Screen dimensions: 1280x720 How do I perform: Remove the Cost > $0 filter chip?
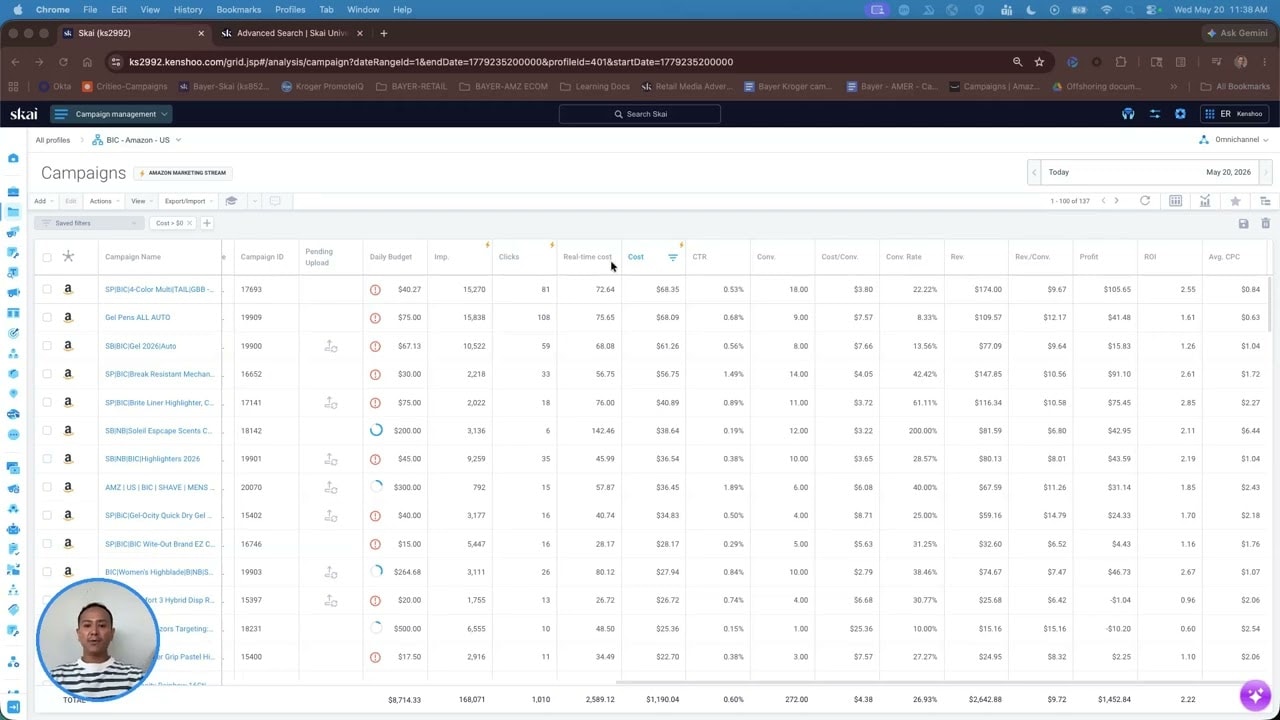click(x=190, y=223)
